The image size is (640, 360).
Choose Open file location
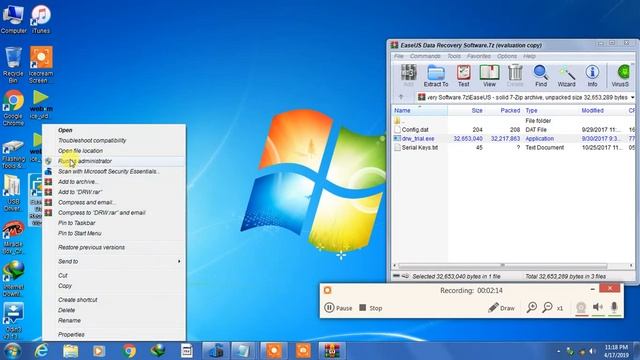114,151
